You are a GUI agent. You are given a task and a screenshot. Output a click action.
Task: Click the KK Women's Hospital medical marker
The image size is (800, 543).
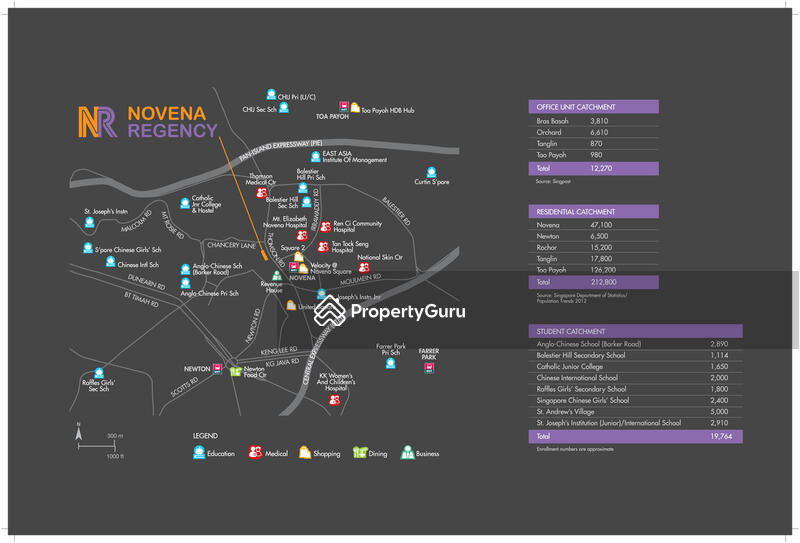[x=335, y=400]
